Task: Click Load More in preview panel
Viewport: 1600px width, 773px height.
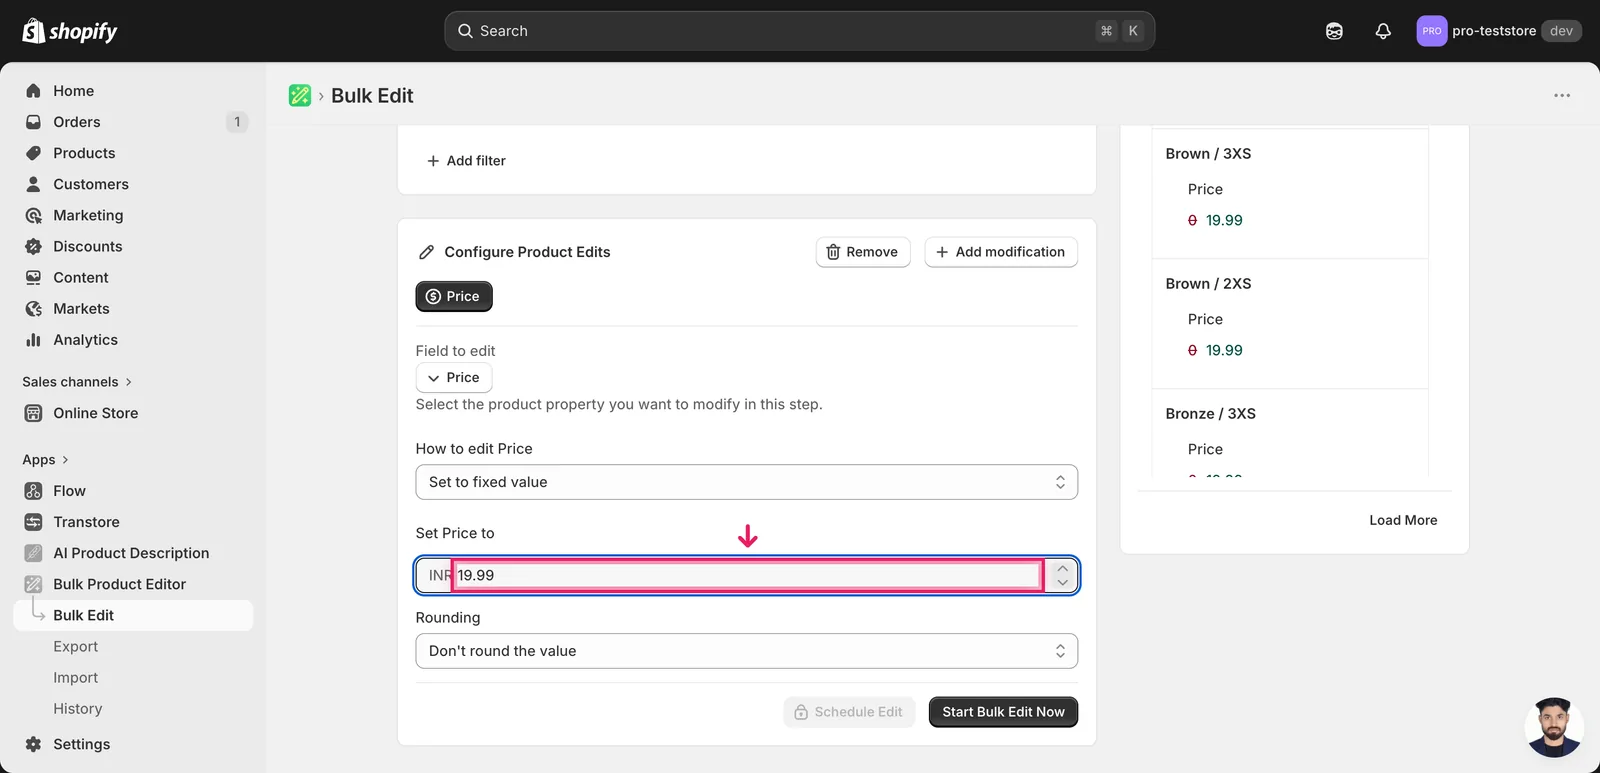Action: click(x=1403, y=520)
